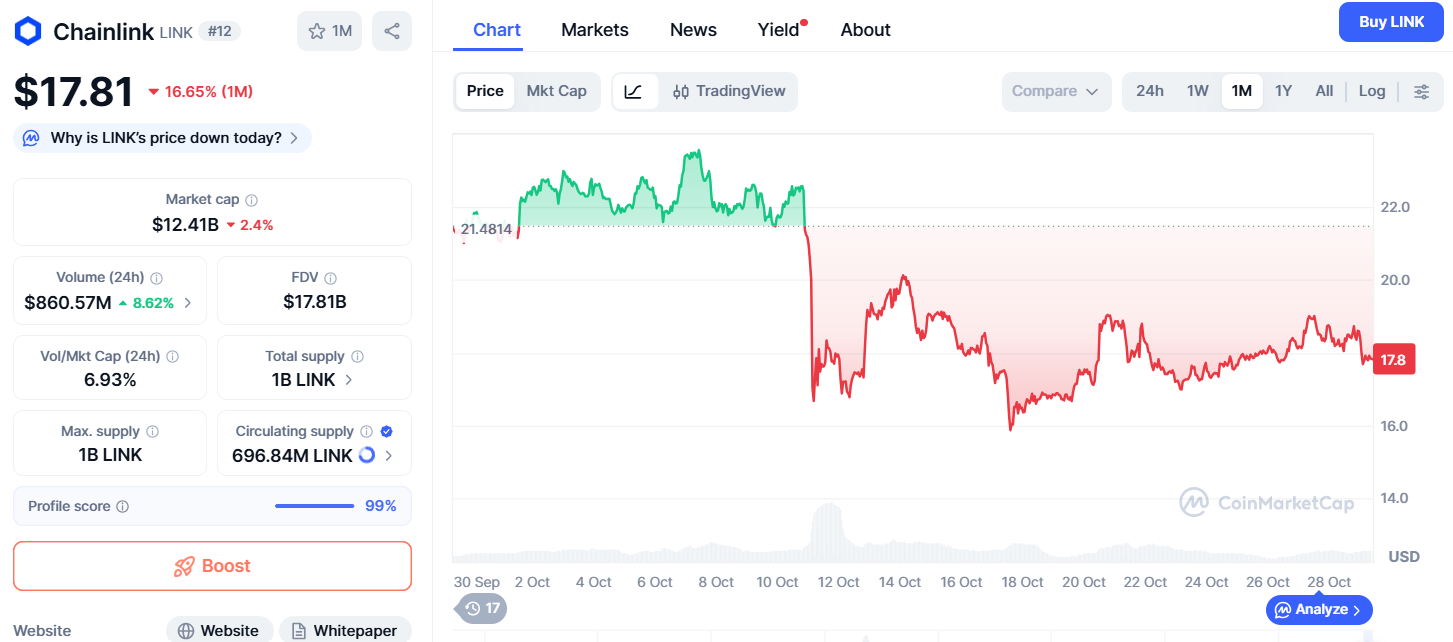Click the Profile score progress bar
1453x642 pixels.
click(314, 505)
